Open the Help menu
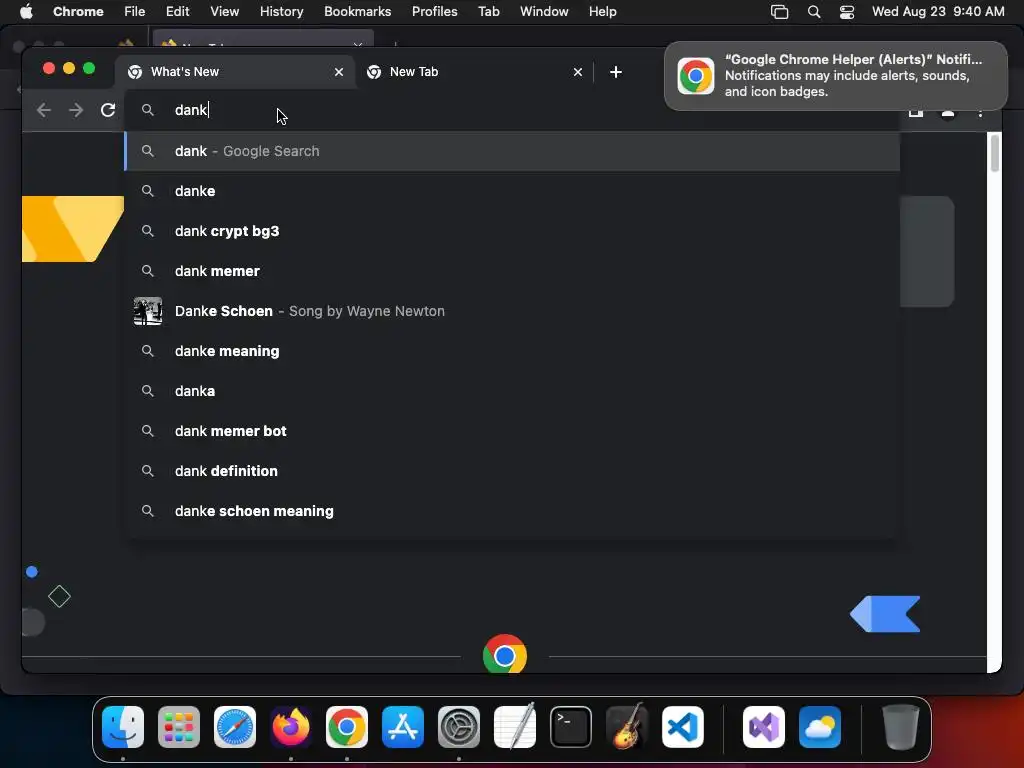 tap(602, 12)
